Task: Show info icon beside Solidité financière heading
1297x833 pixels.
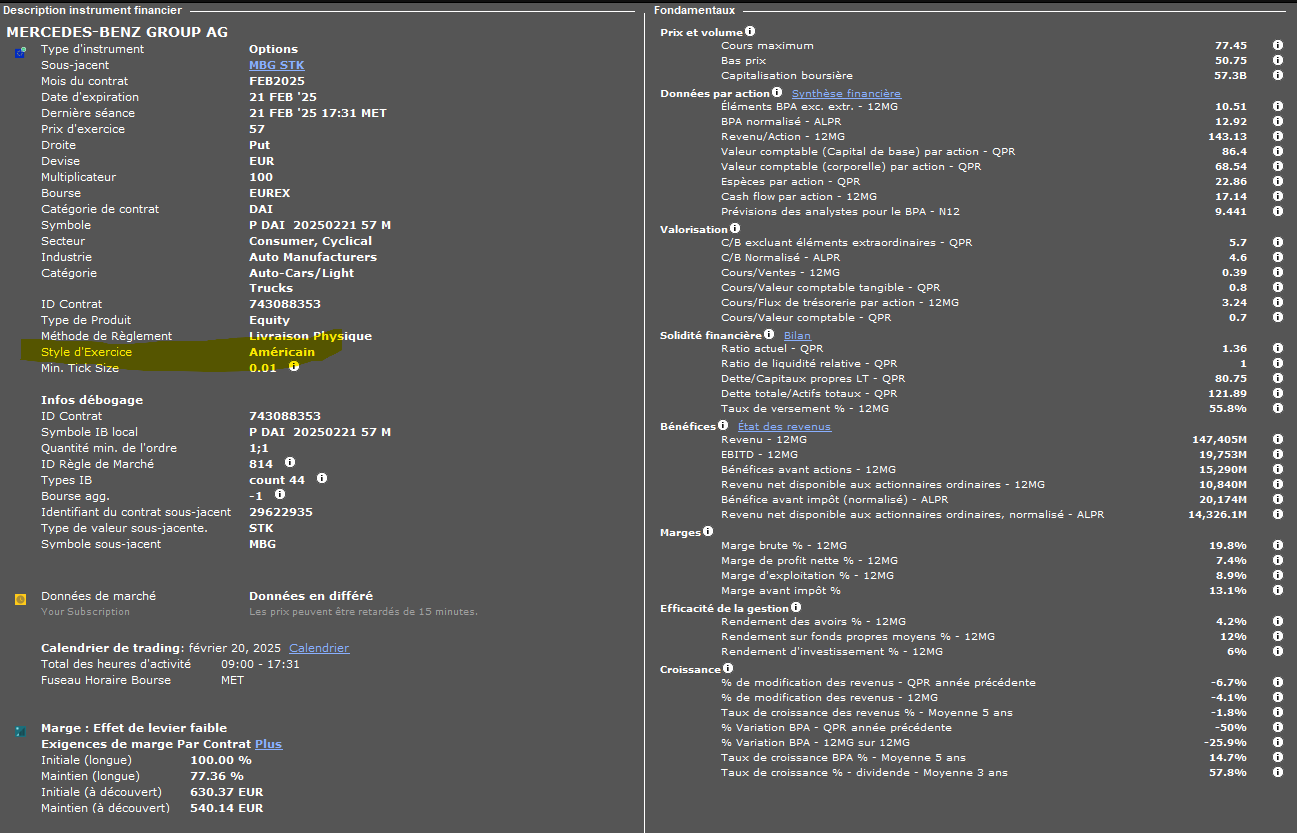Action: click(769, 334)
